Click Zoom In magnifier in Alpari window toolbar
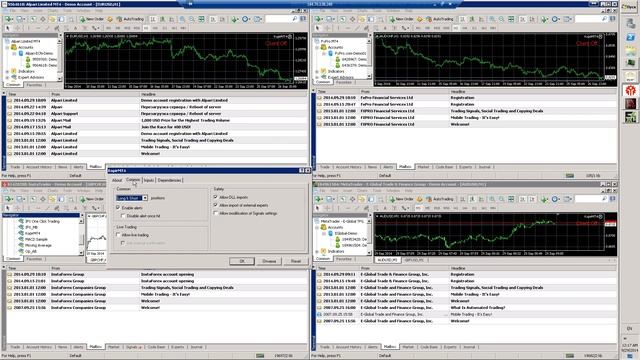The height and width of the screenshot is (360, 640). (182, 19)
